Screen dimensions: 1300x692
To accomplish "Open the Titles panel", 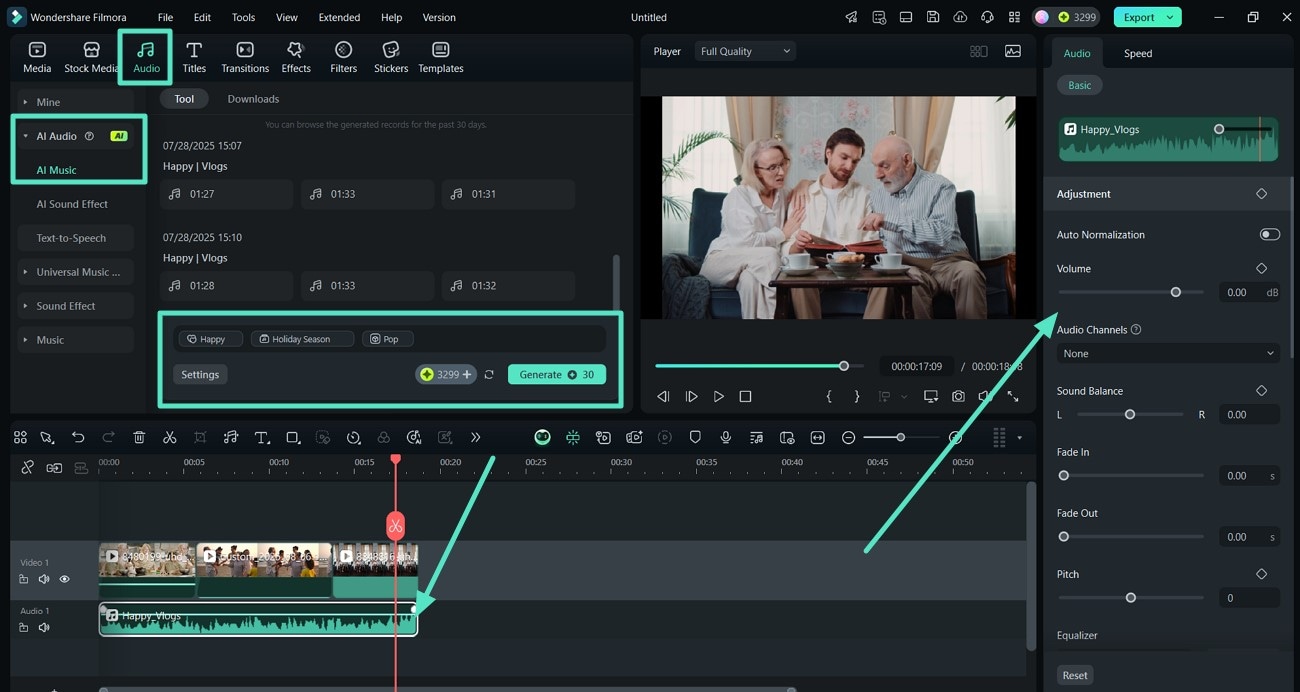I will click(194, 57).
